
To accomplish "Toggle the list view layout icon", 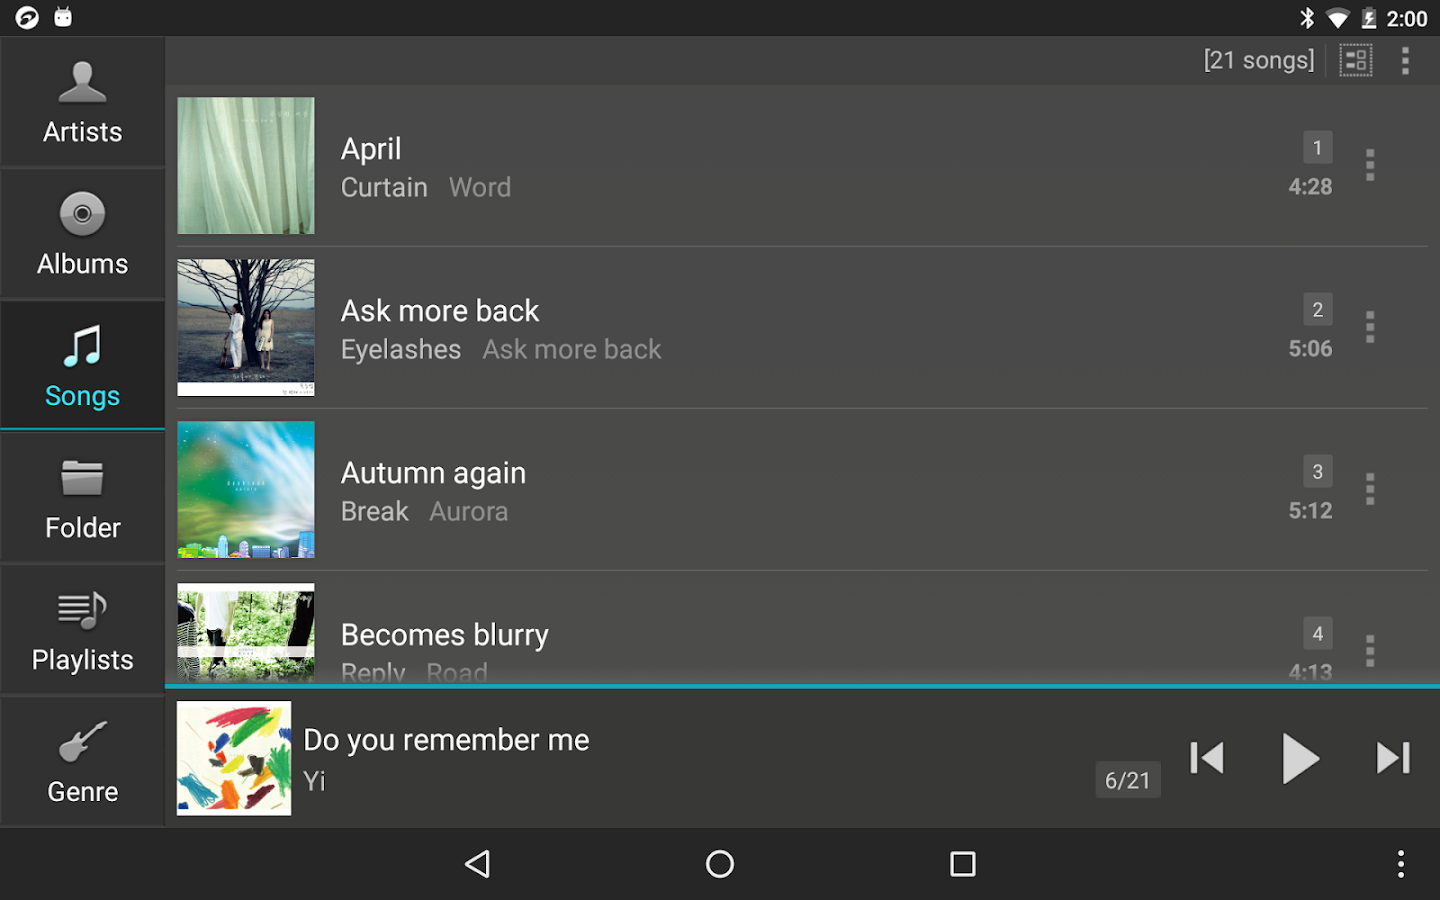I will 1356,61.
